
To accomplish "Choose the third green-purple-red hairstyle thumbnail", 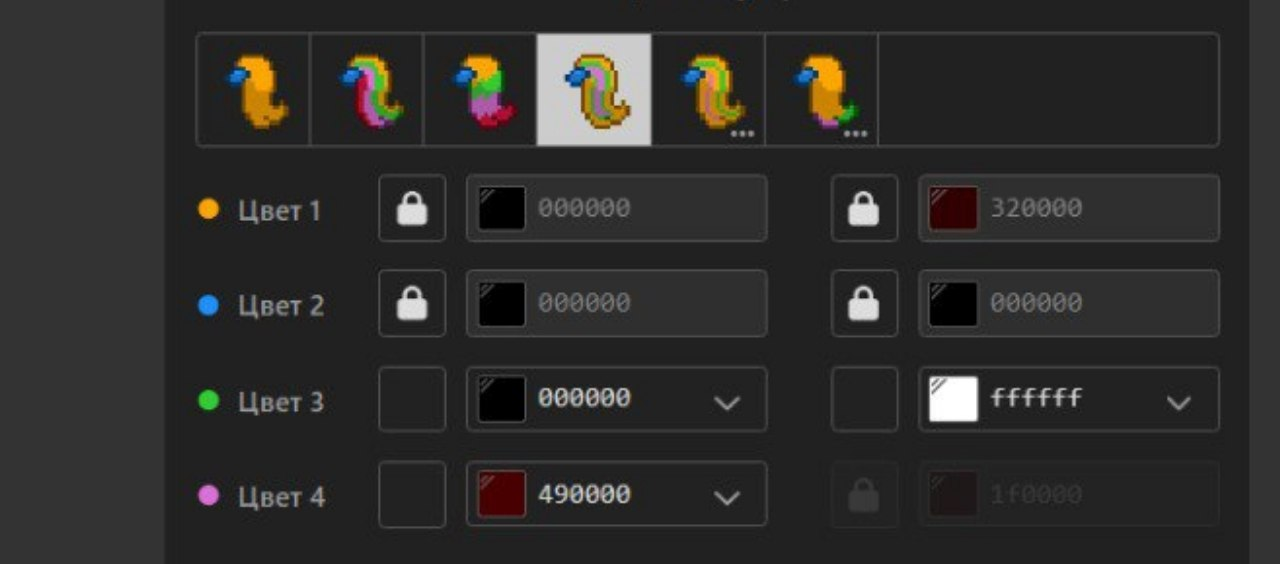I will [x=480, y=90].
